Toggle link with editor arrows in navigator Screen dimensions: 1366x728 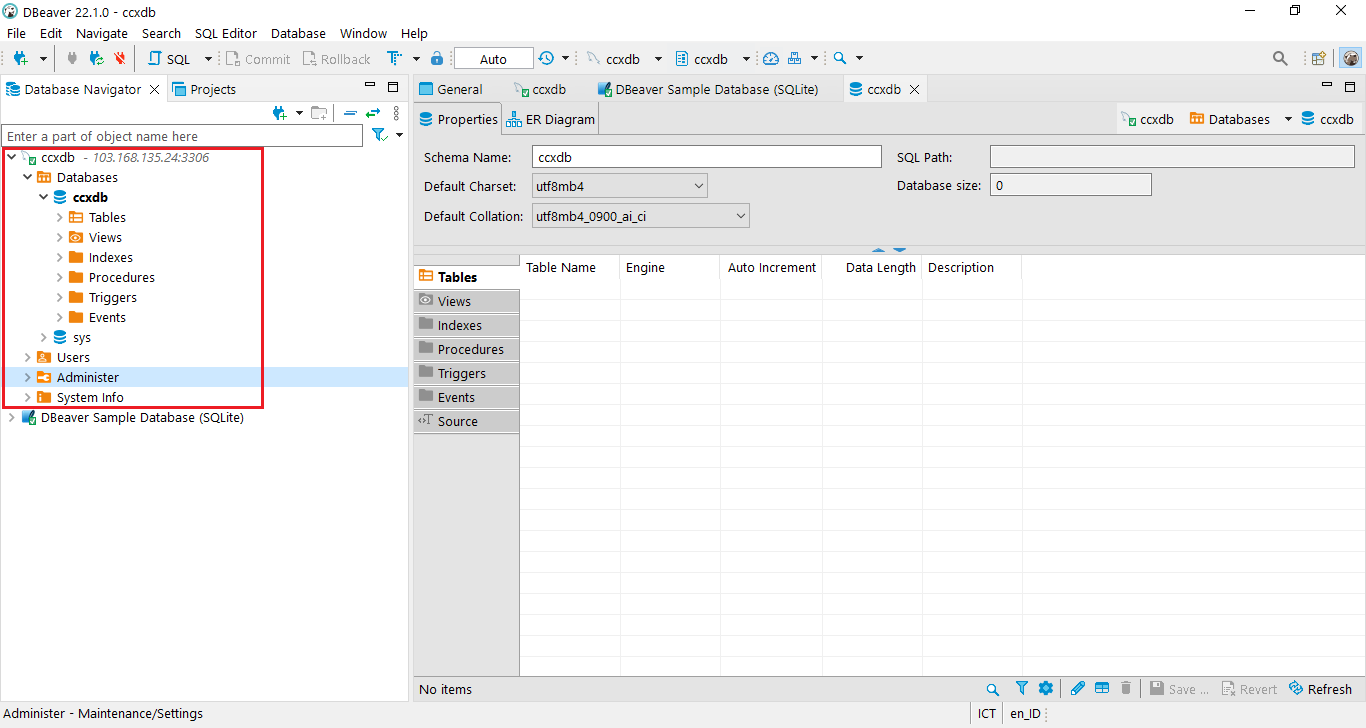373,113
